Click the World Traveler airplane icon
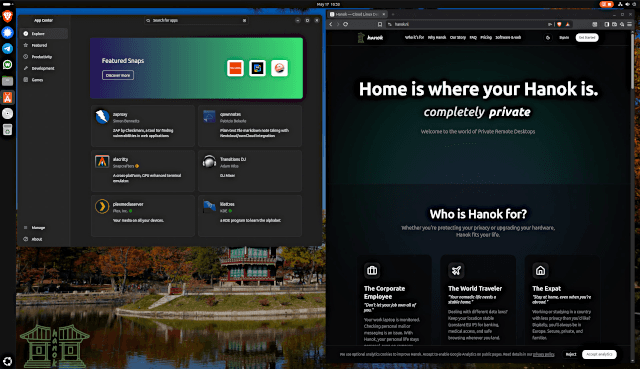Viewport: 640px width, 369px height. (x=456, y=270)
